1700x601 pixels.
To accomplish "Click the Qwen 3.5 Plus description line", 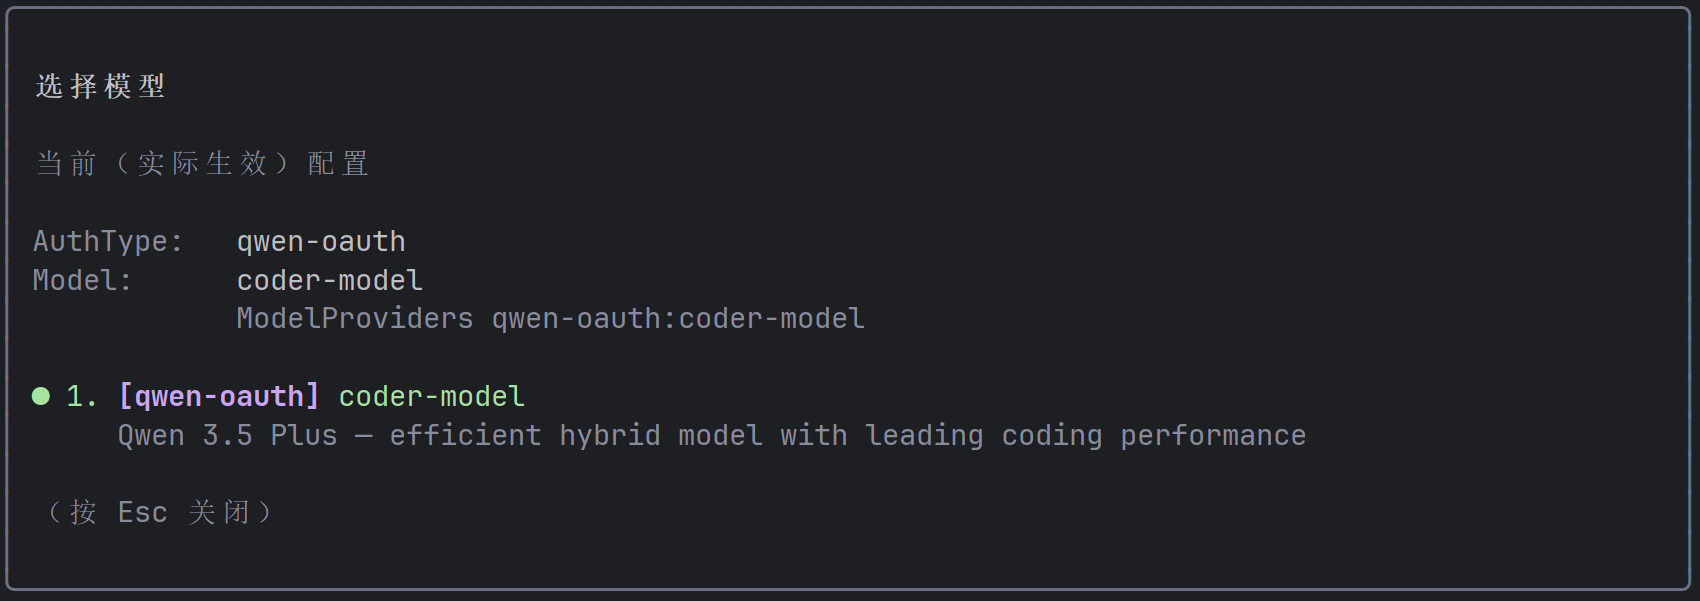I will coord(712,435).
